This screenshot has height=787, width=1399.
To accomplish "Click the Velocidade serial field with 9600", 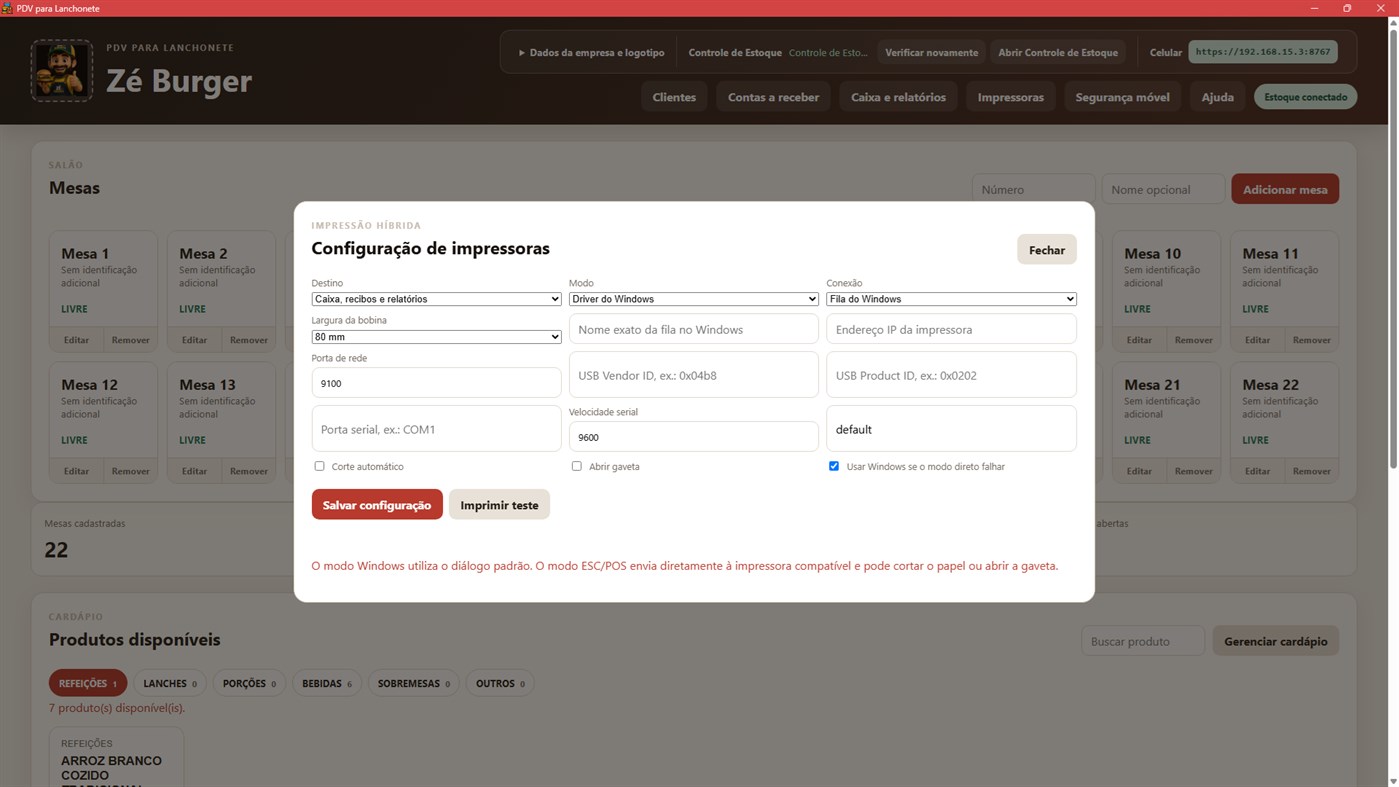I will [x=694, y=437].
